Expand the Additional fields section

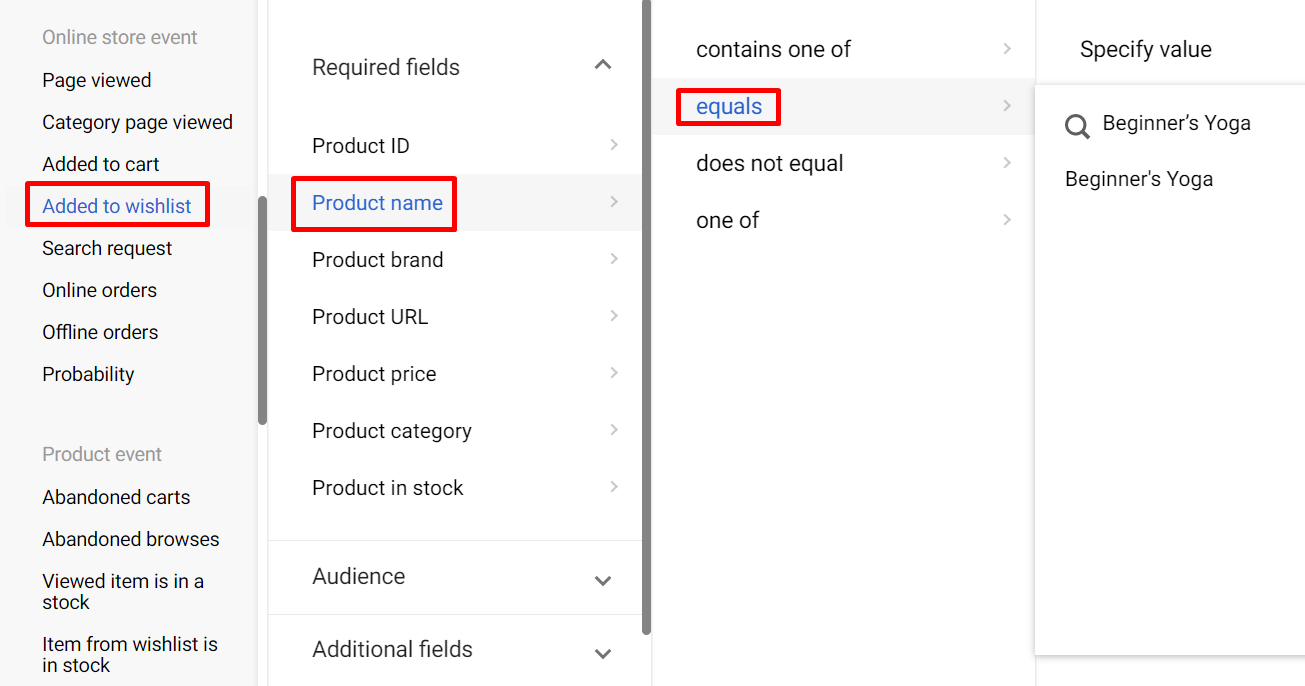tap(602, 653)
